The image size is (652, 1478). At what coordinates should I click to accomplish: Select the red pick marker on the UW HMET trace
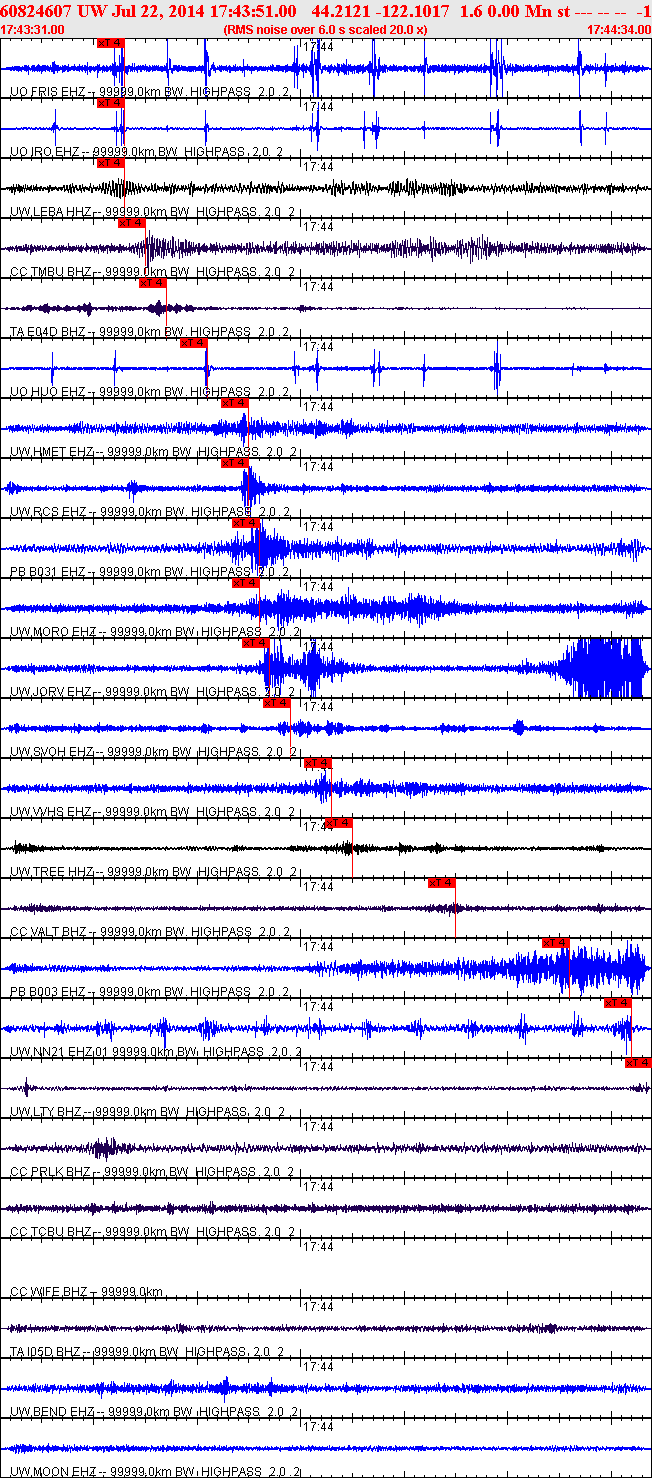pos(234,403)
